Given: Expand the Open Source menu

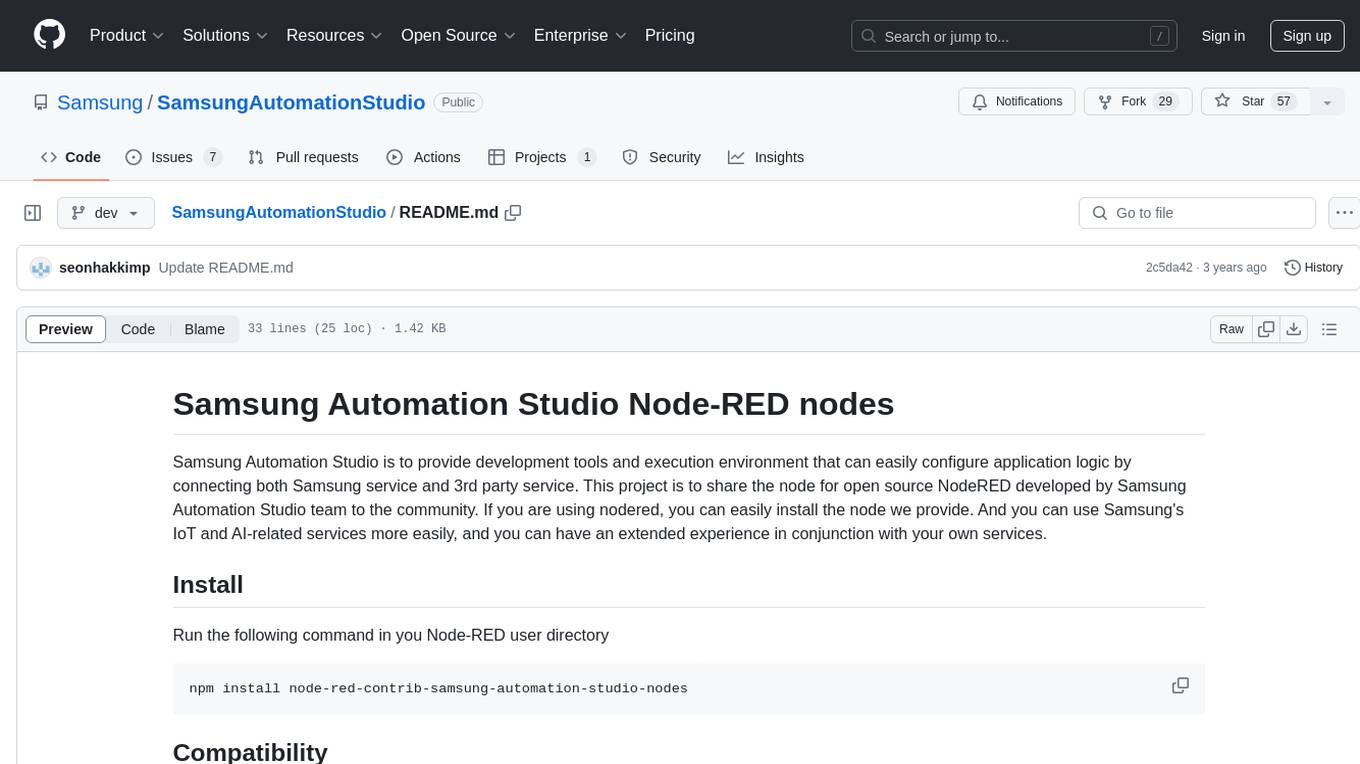Looking at the screenshot, I should coord(458,35).
